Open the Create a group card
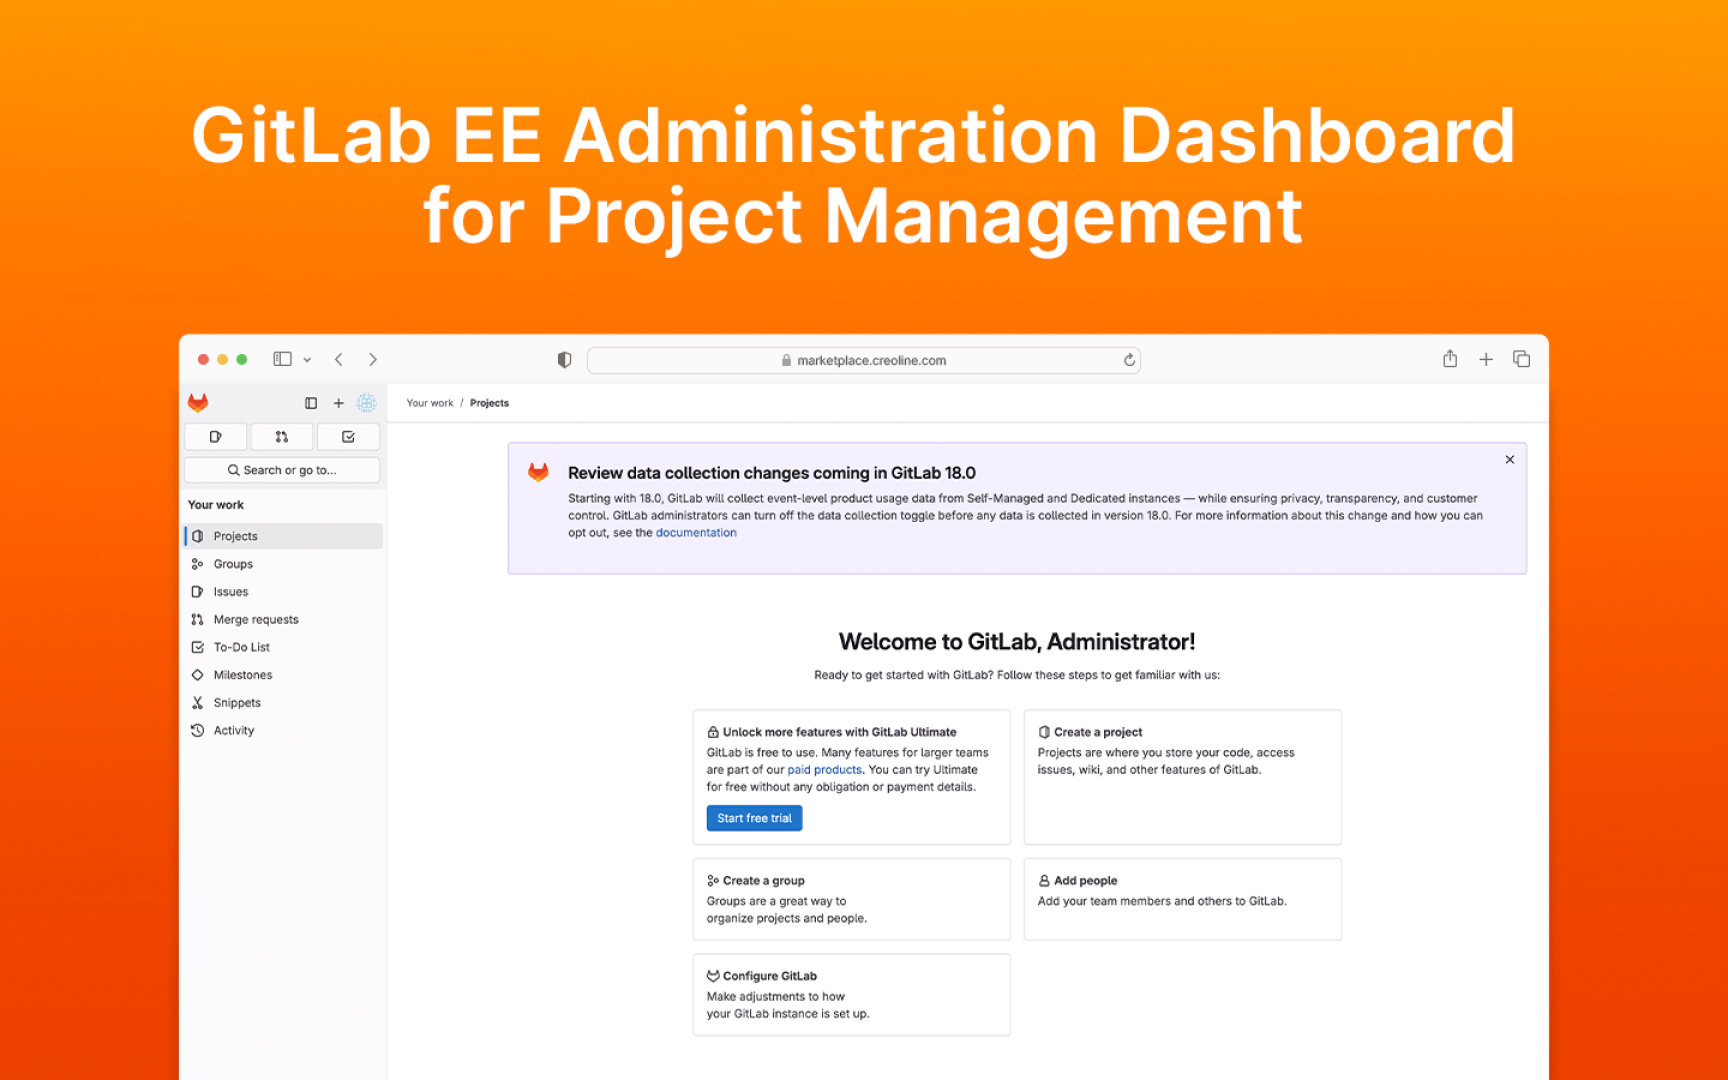Image resolution: width=1728 pixels, height=1080 pixels. click(x=851, y=899)
